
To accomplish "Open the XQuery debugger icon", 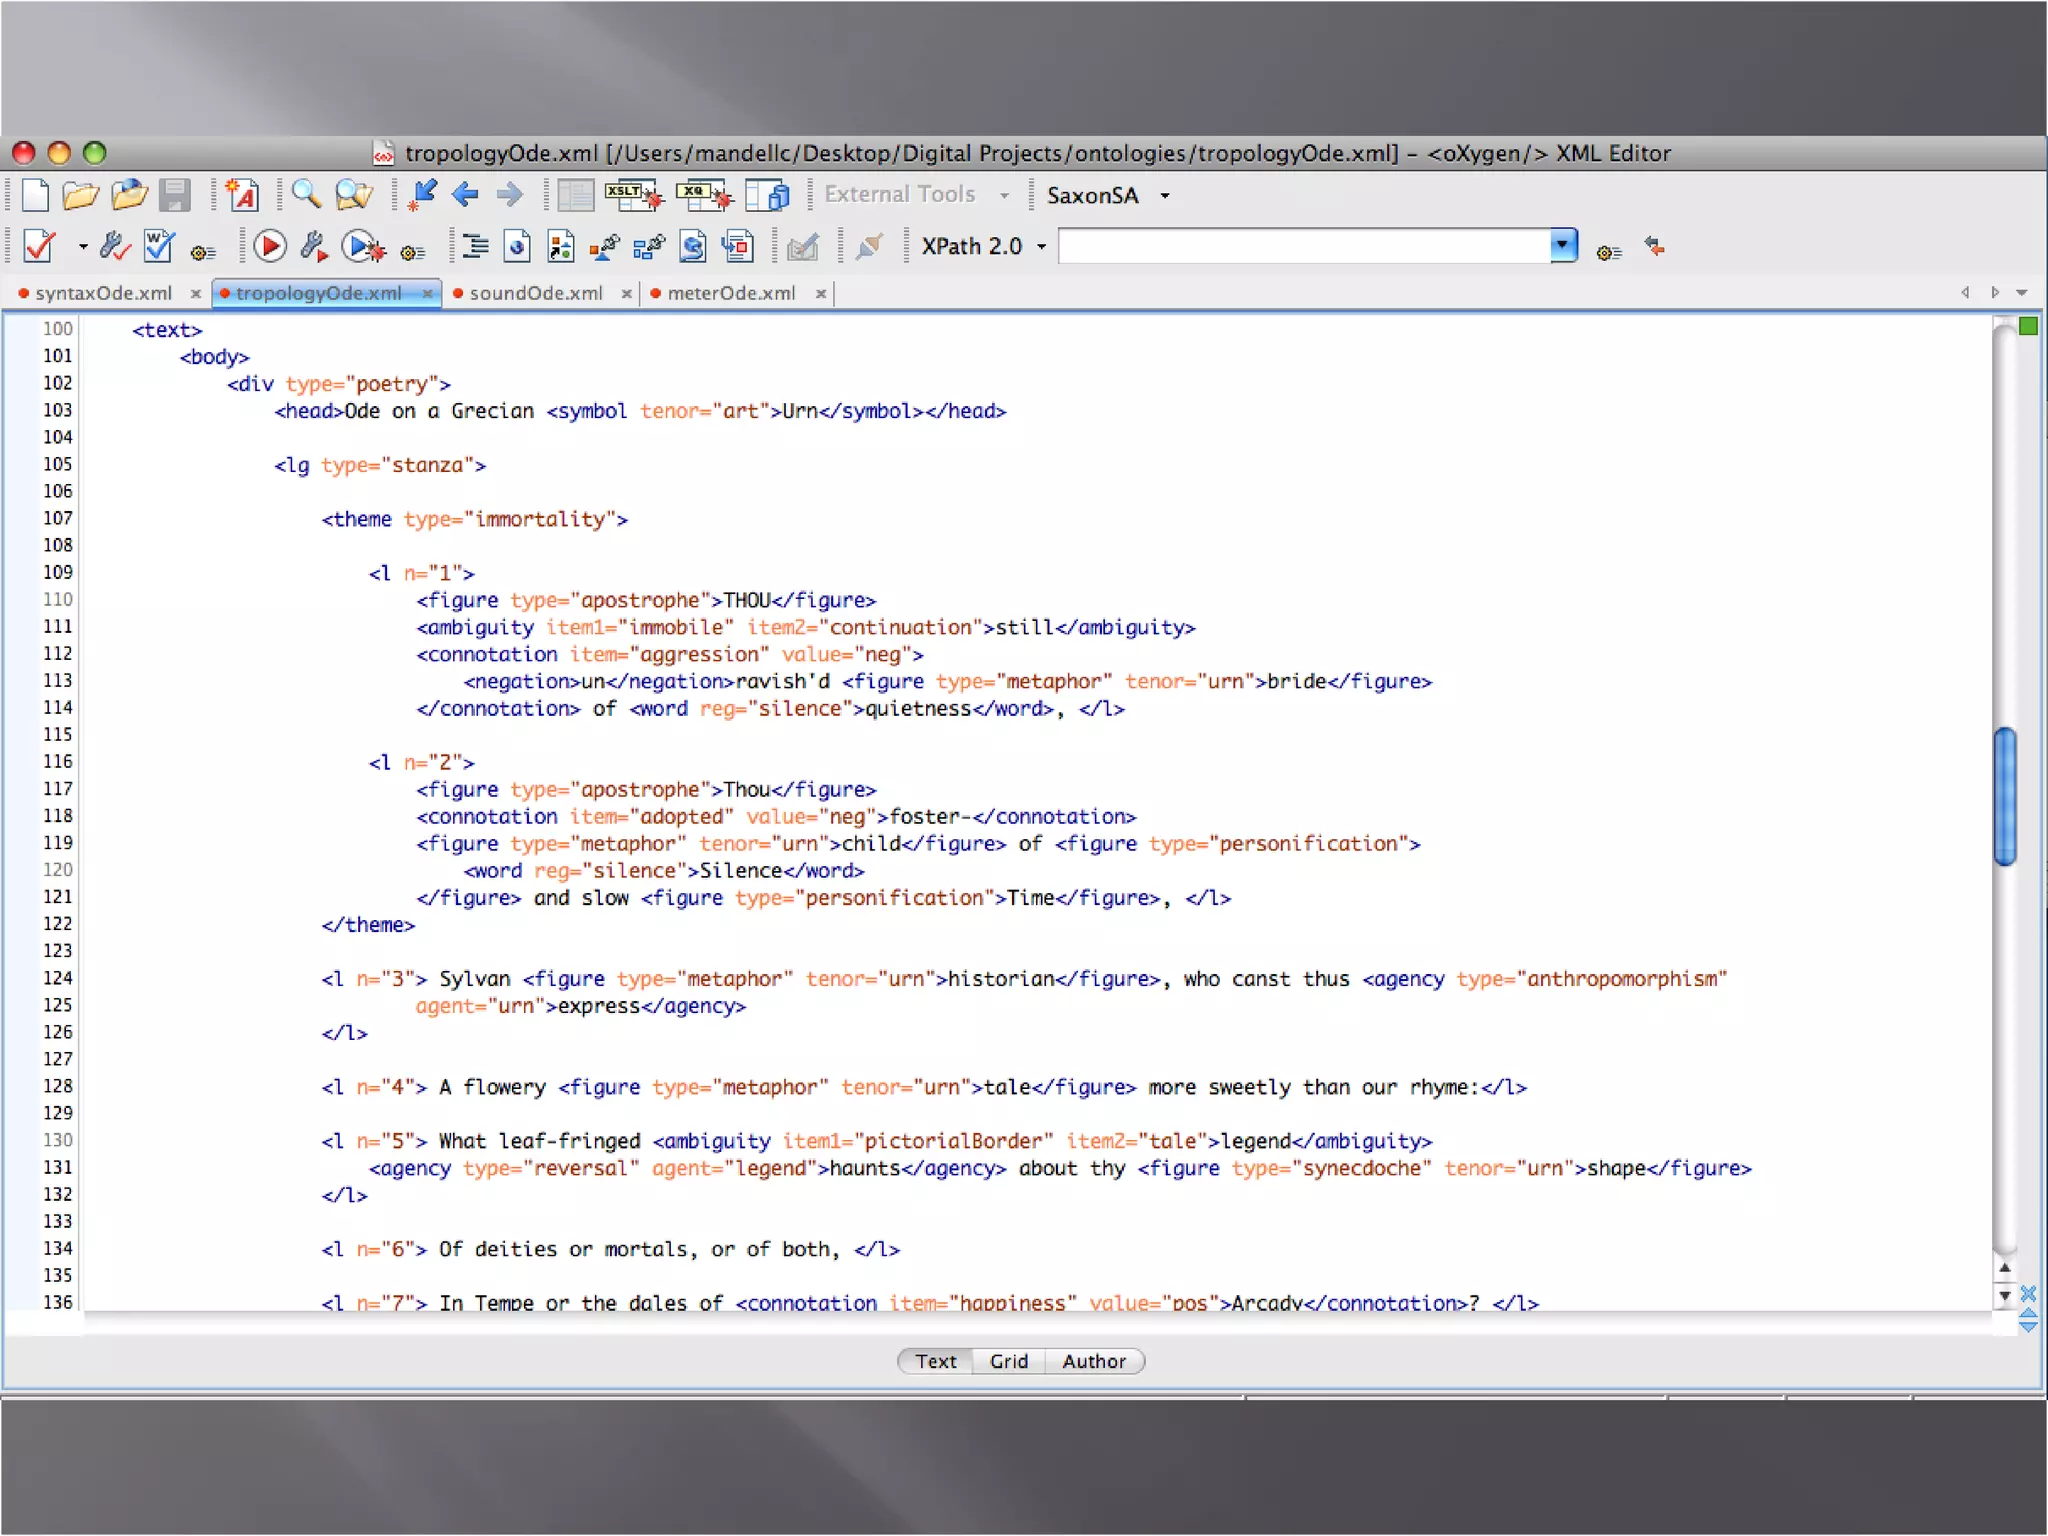I will click(x=703, y=195).
